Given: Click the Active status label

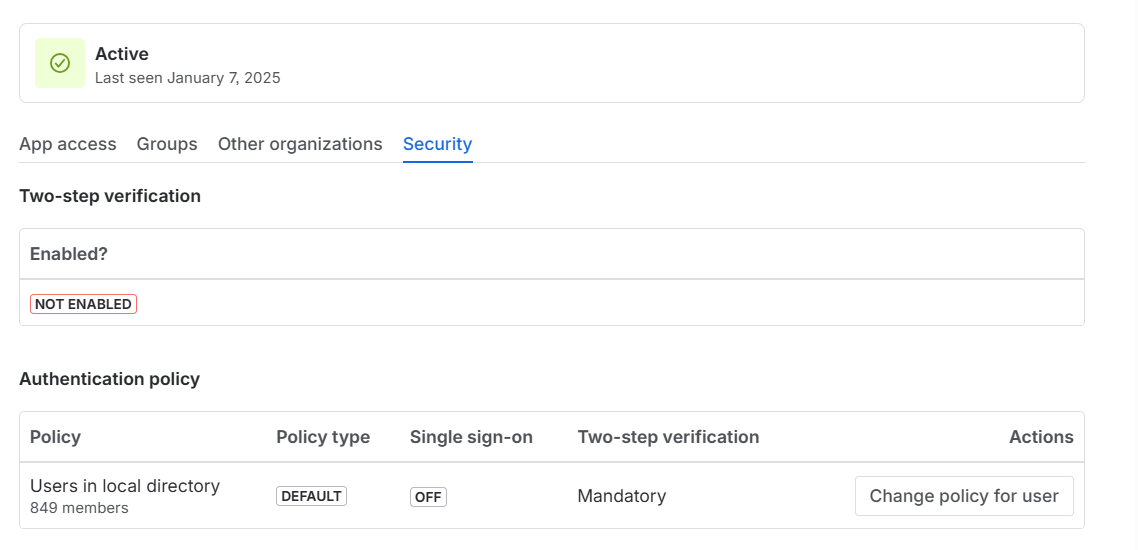Looking at the screenshot, I should tap(122, 54).
